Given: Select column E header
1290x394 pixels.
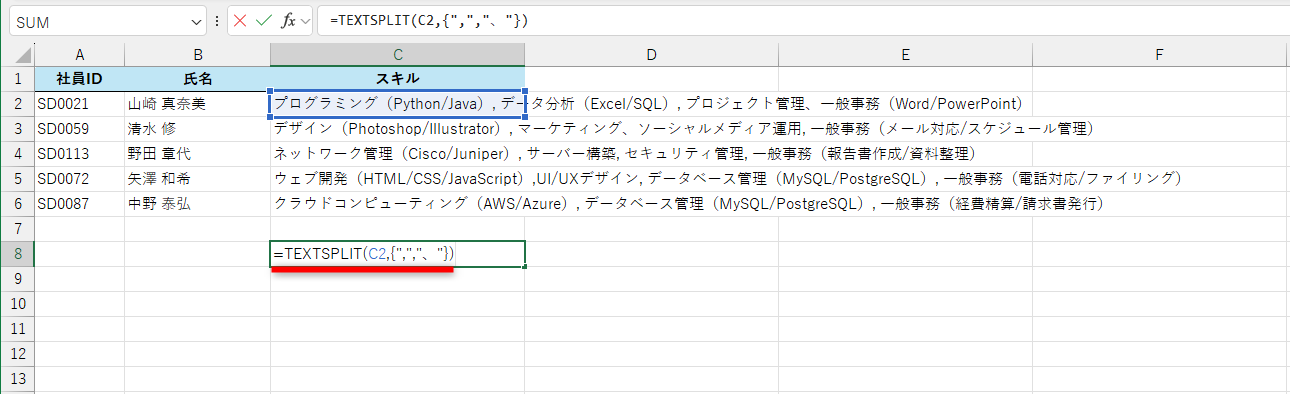Looking at the screenshot, I should 905,55.
